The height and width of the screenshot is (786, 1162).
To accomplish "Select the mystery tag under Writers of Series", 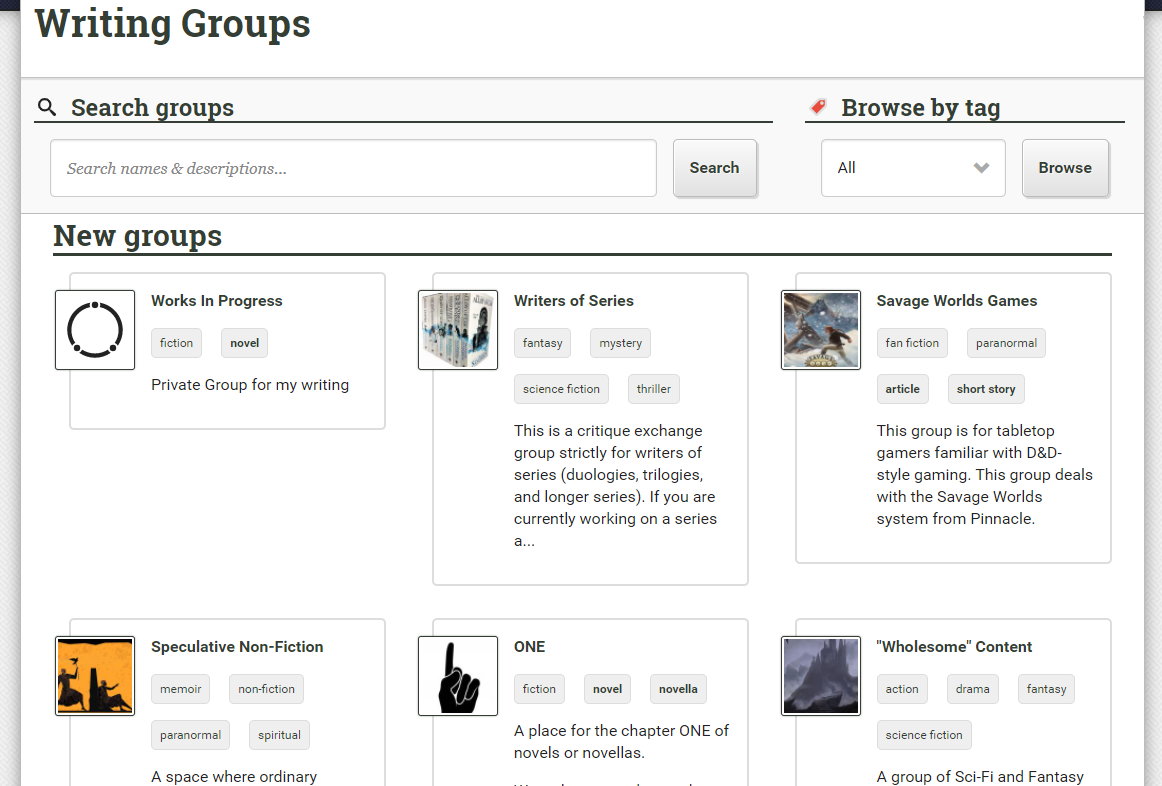I will pyautogui.click(x=620, y=343).
